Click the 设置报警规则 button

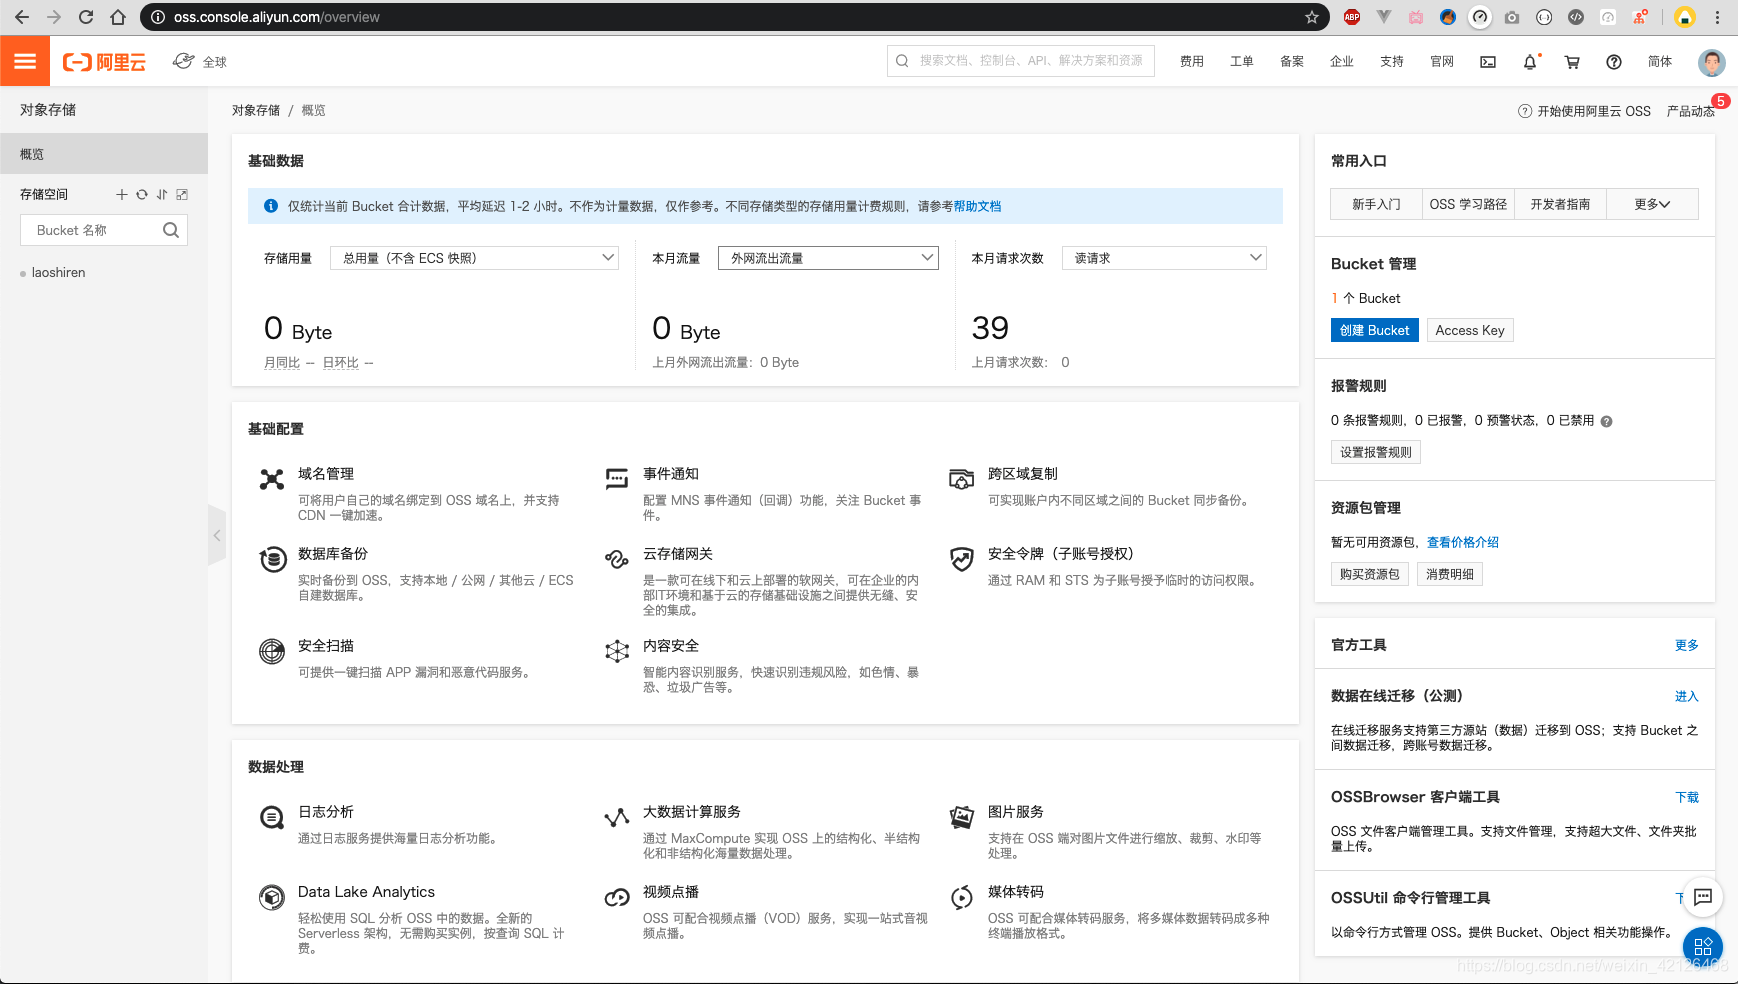[1376, 452]
